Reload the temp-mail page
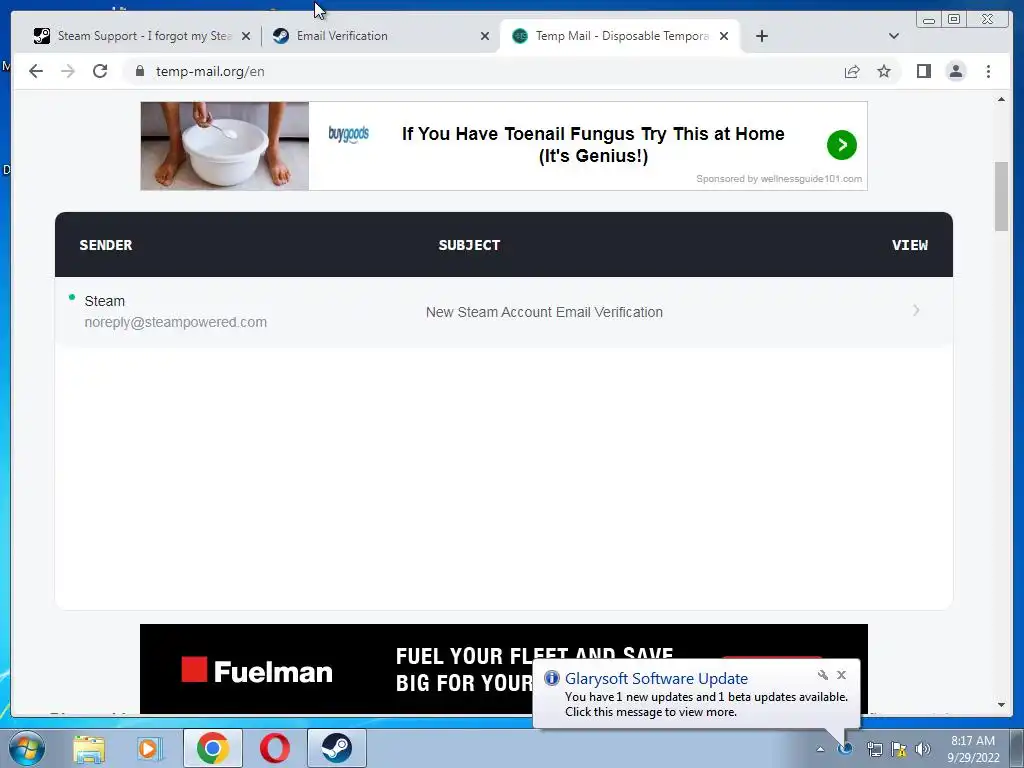Screen dimensions: 1024x768 pyautogui.click(x=100, y=71)
